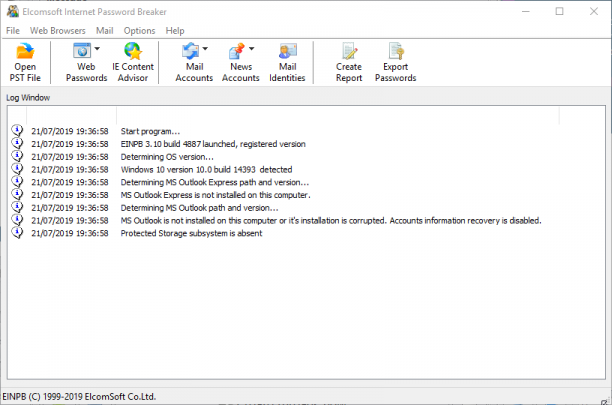Expand the News Accounts dropdown arrow
This screenshot has width=612, height=405.
pos(252,48)
